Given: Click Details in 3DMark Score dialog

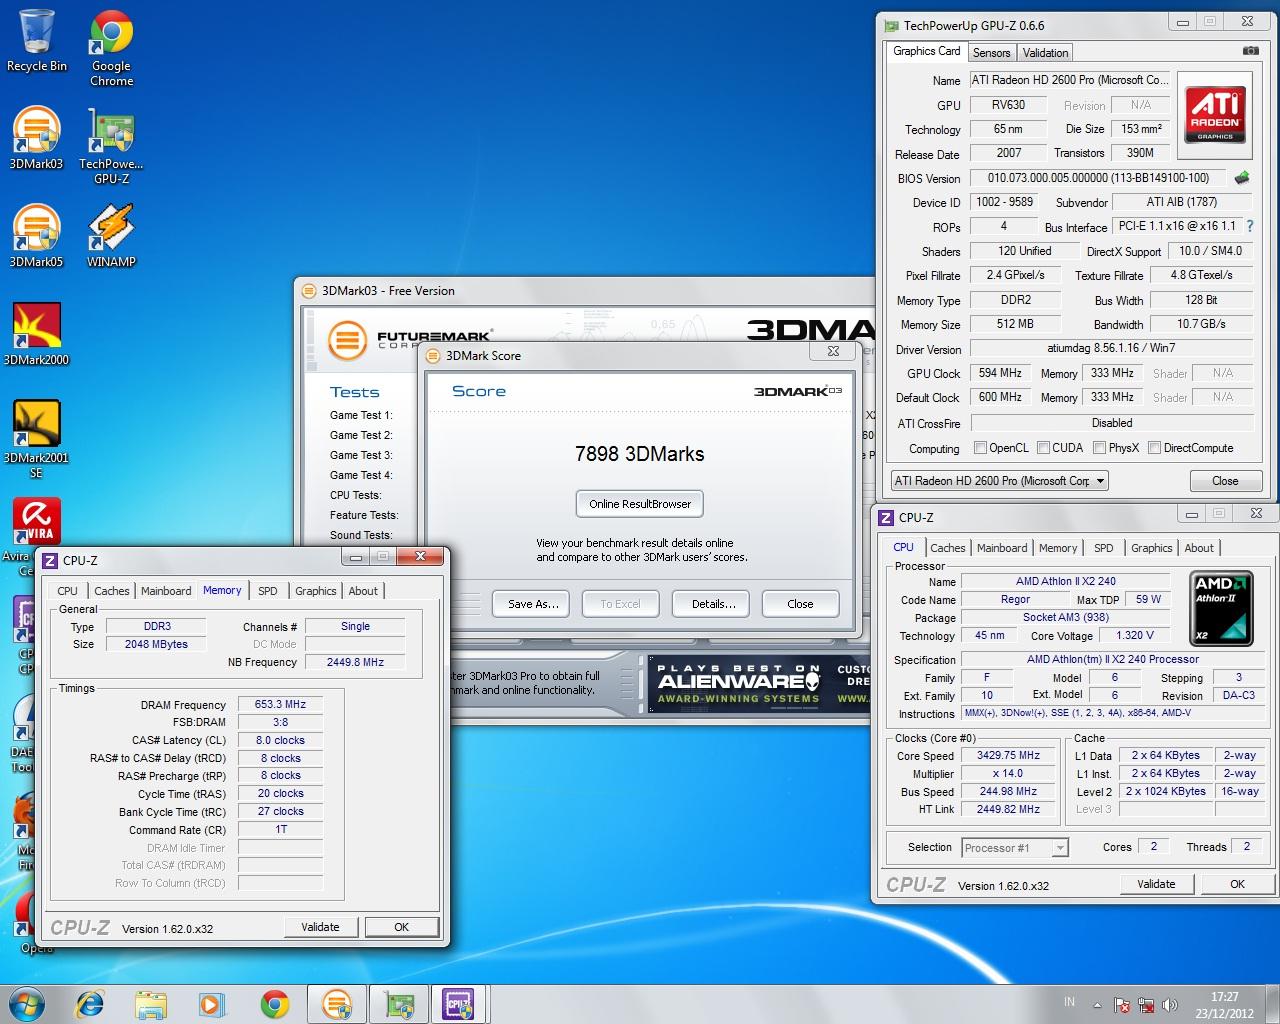Looking at the screenshot, I should tap(713, 604).
